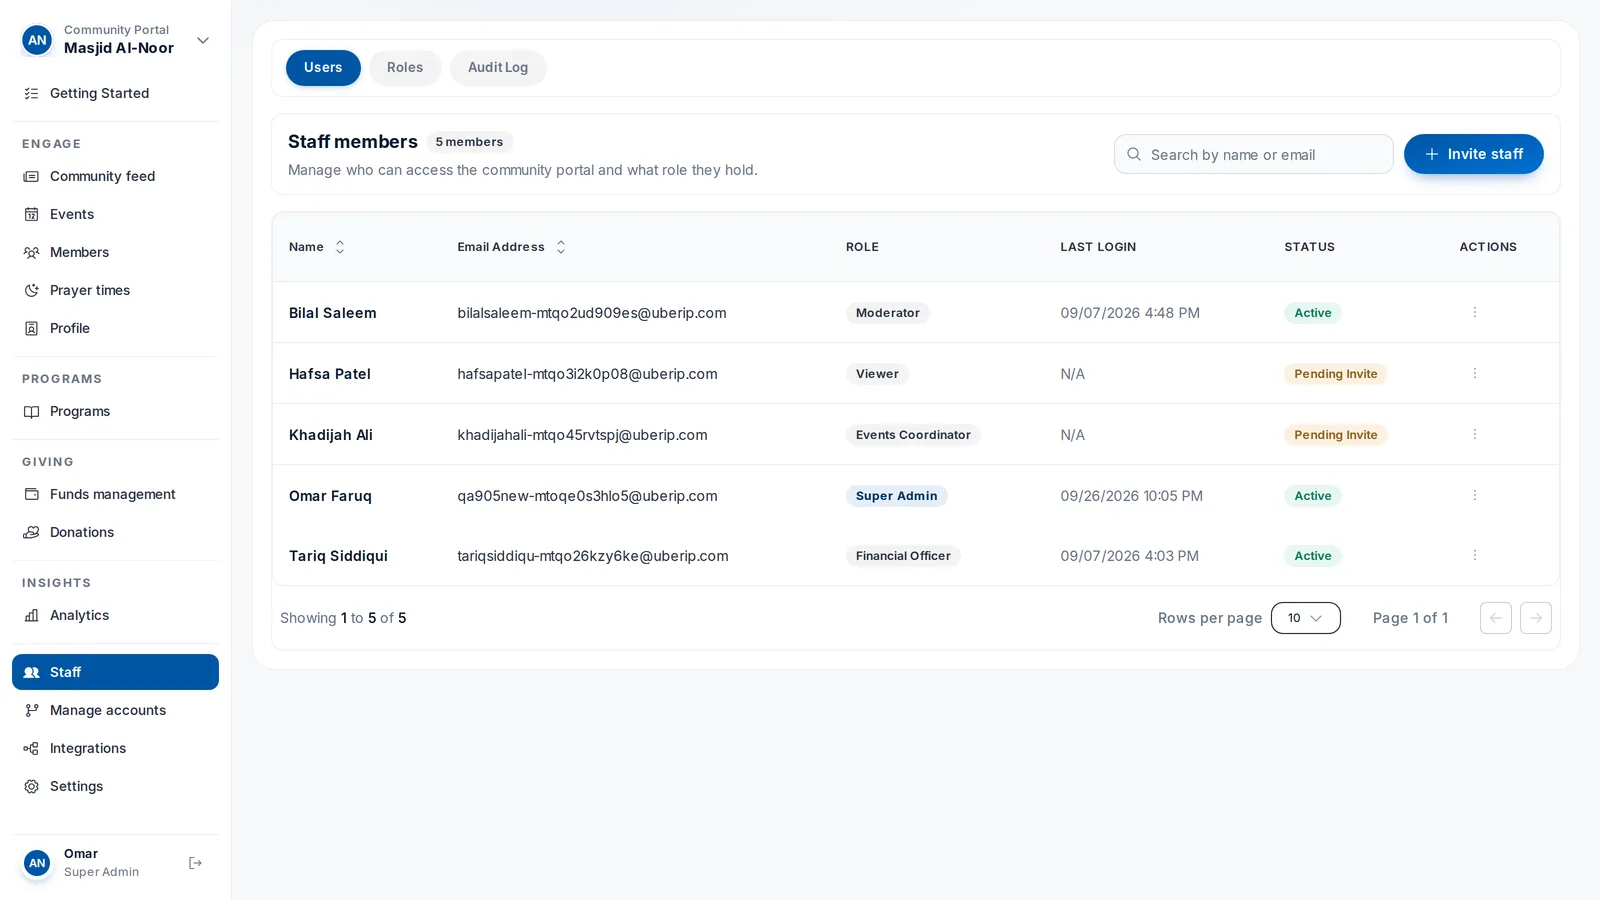The image size is (1600, 900).
Task: Click Hafsa Patel's Pending Invite status
Action: 1335,374
